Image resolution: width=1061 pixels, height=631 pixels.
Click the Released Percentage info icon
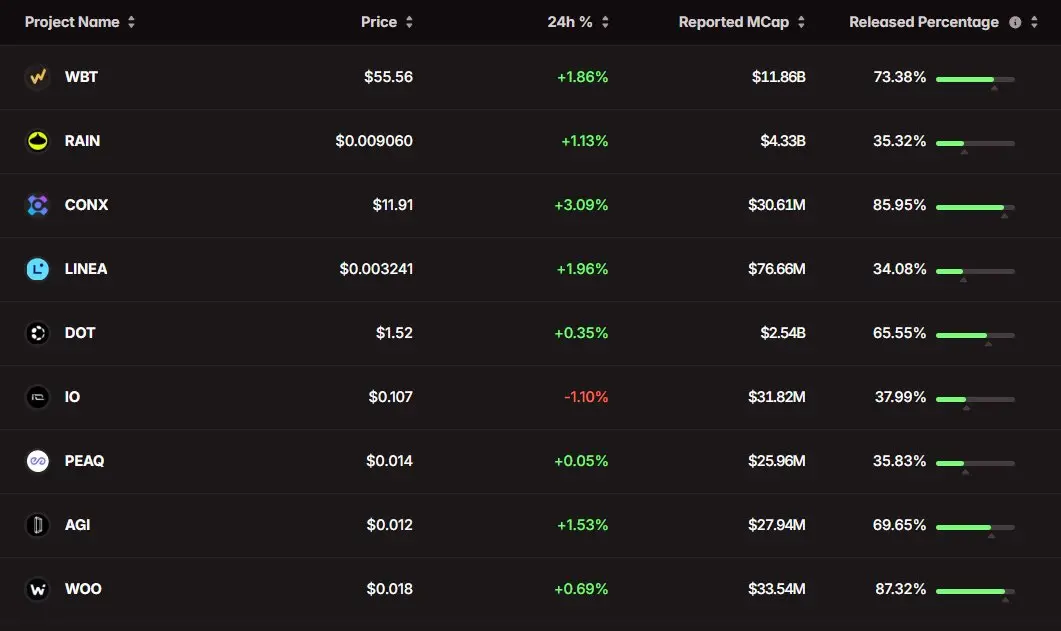click(x=1015, y=22)
